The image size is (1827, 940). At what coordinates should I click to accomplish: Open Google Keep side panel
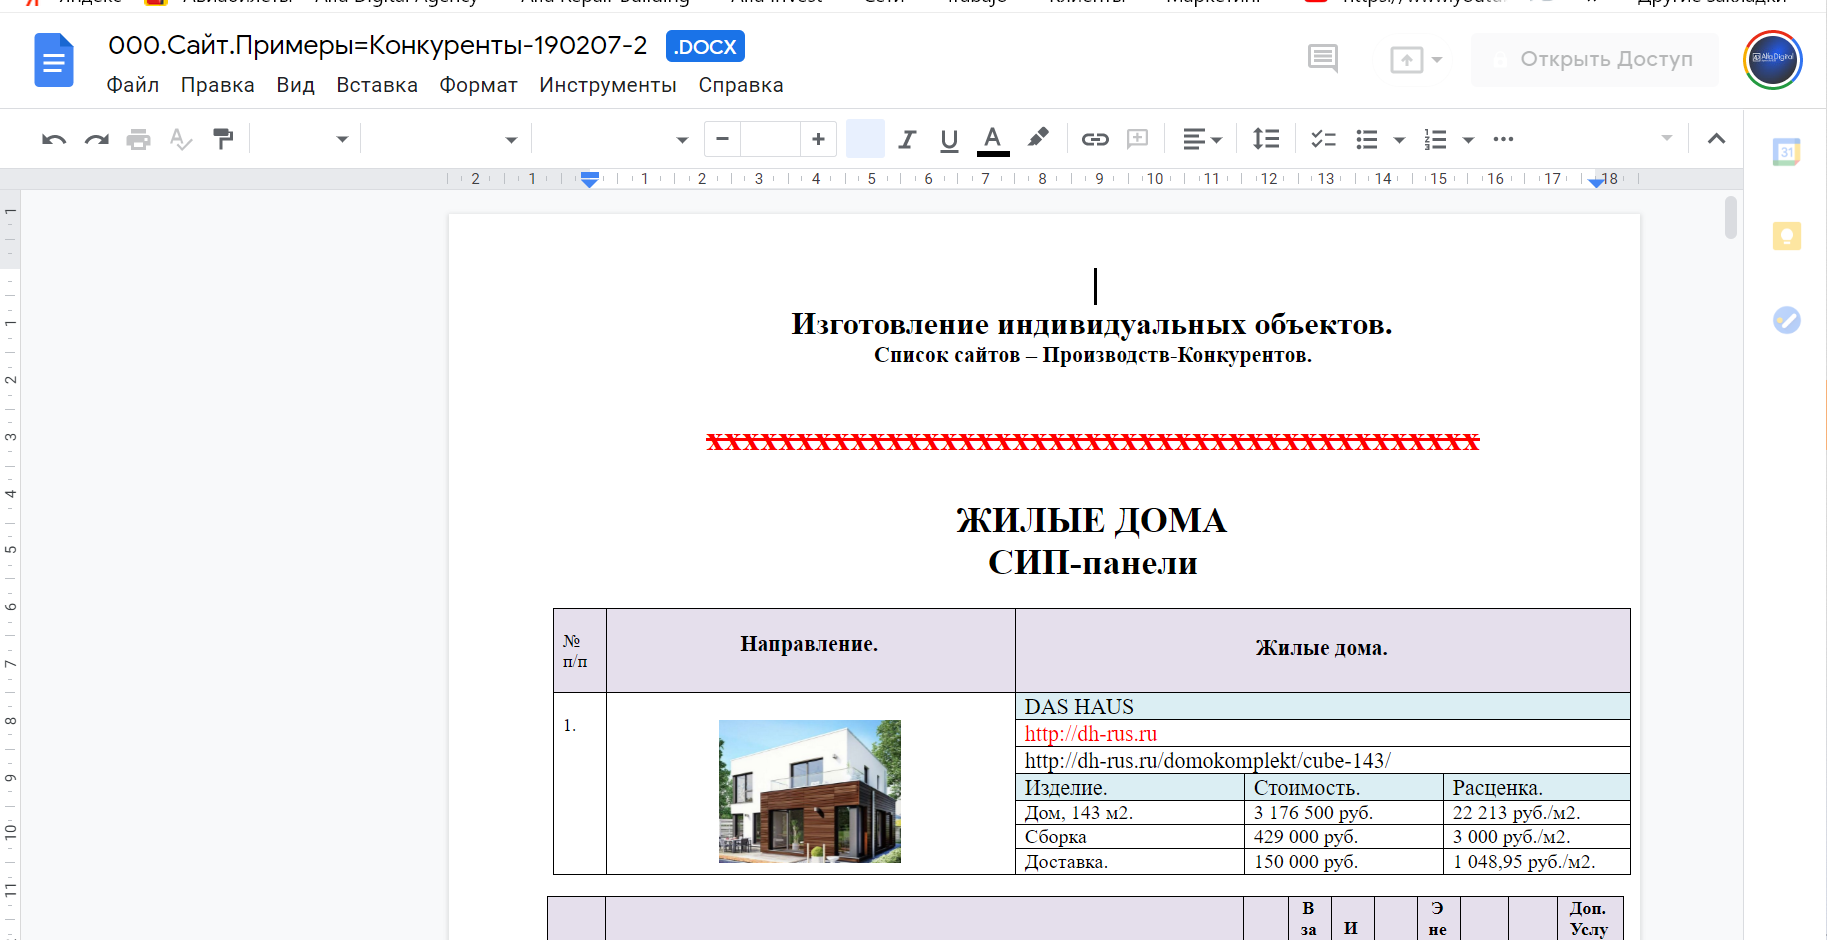1787,236
